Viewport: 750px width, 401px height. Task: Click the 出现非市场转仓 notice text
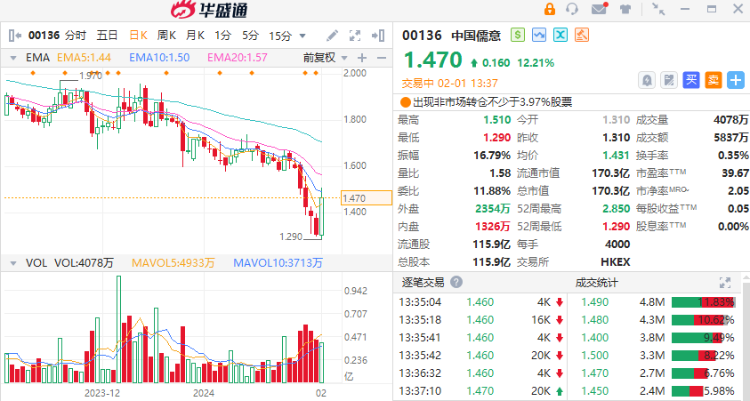coord(492,102)
